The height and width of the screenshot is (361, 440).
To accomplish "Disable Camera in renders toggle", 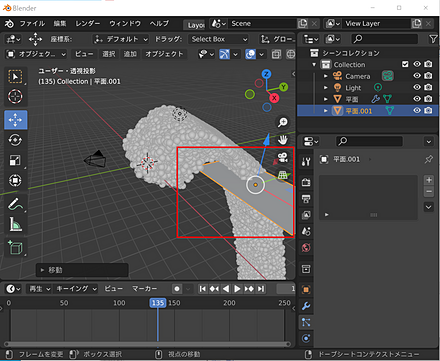I will coord(428,76).
